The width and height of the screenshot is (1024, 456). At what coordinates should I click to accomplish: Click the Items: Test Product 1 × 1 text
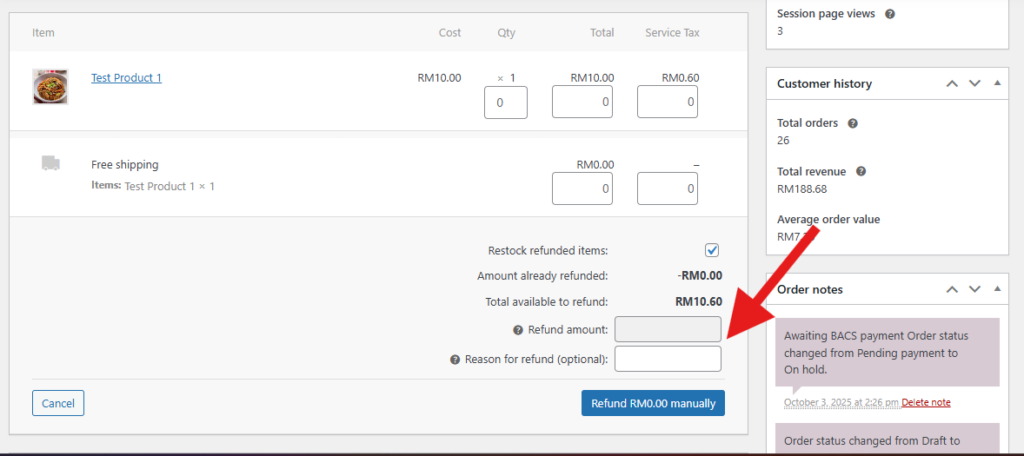[x=153, y=186]
